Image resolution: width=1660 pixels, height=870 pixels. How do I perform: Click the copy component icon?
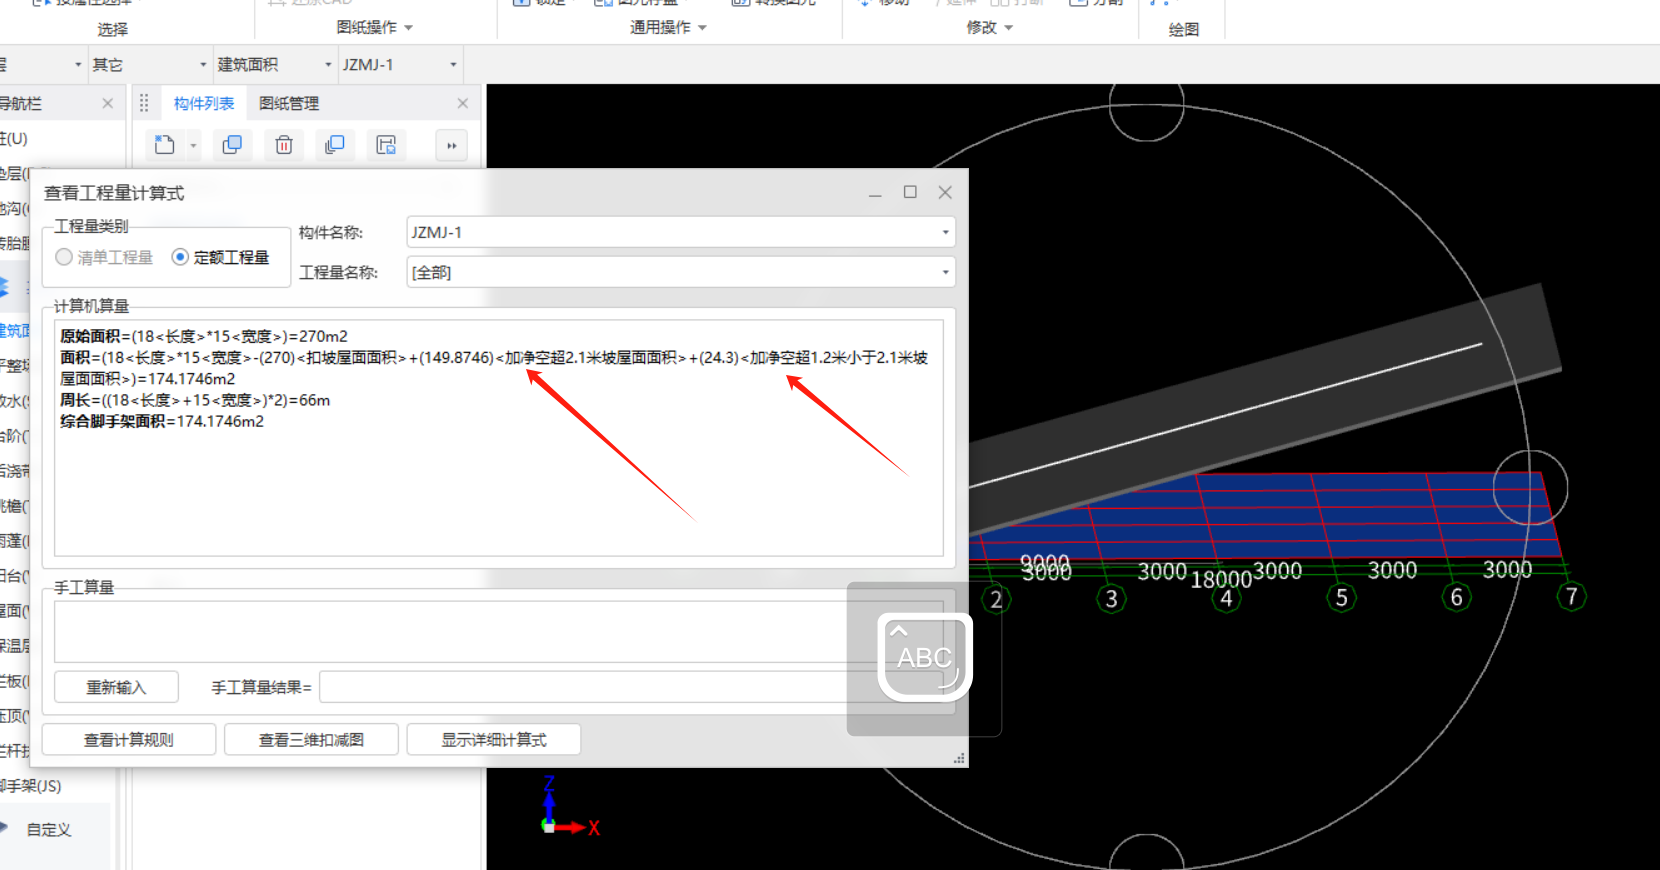point(232,145)
